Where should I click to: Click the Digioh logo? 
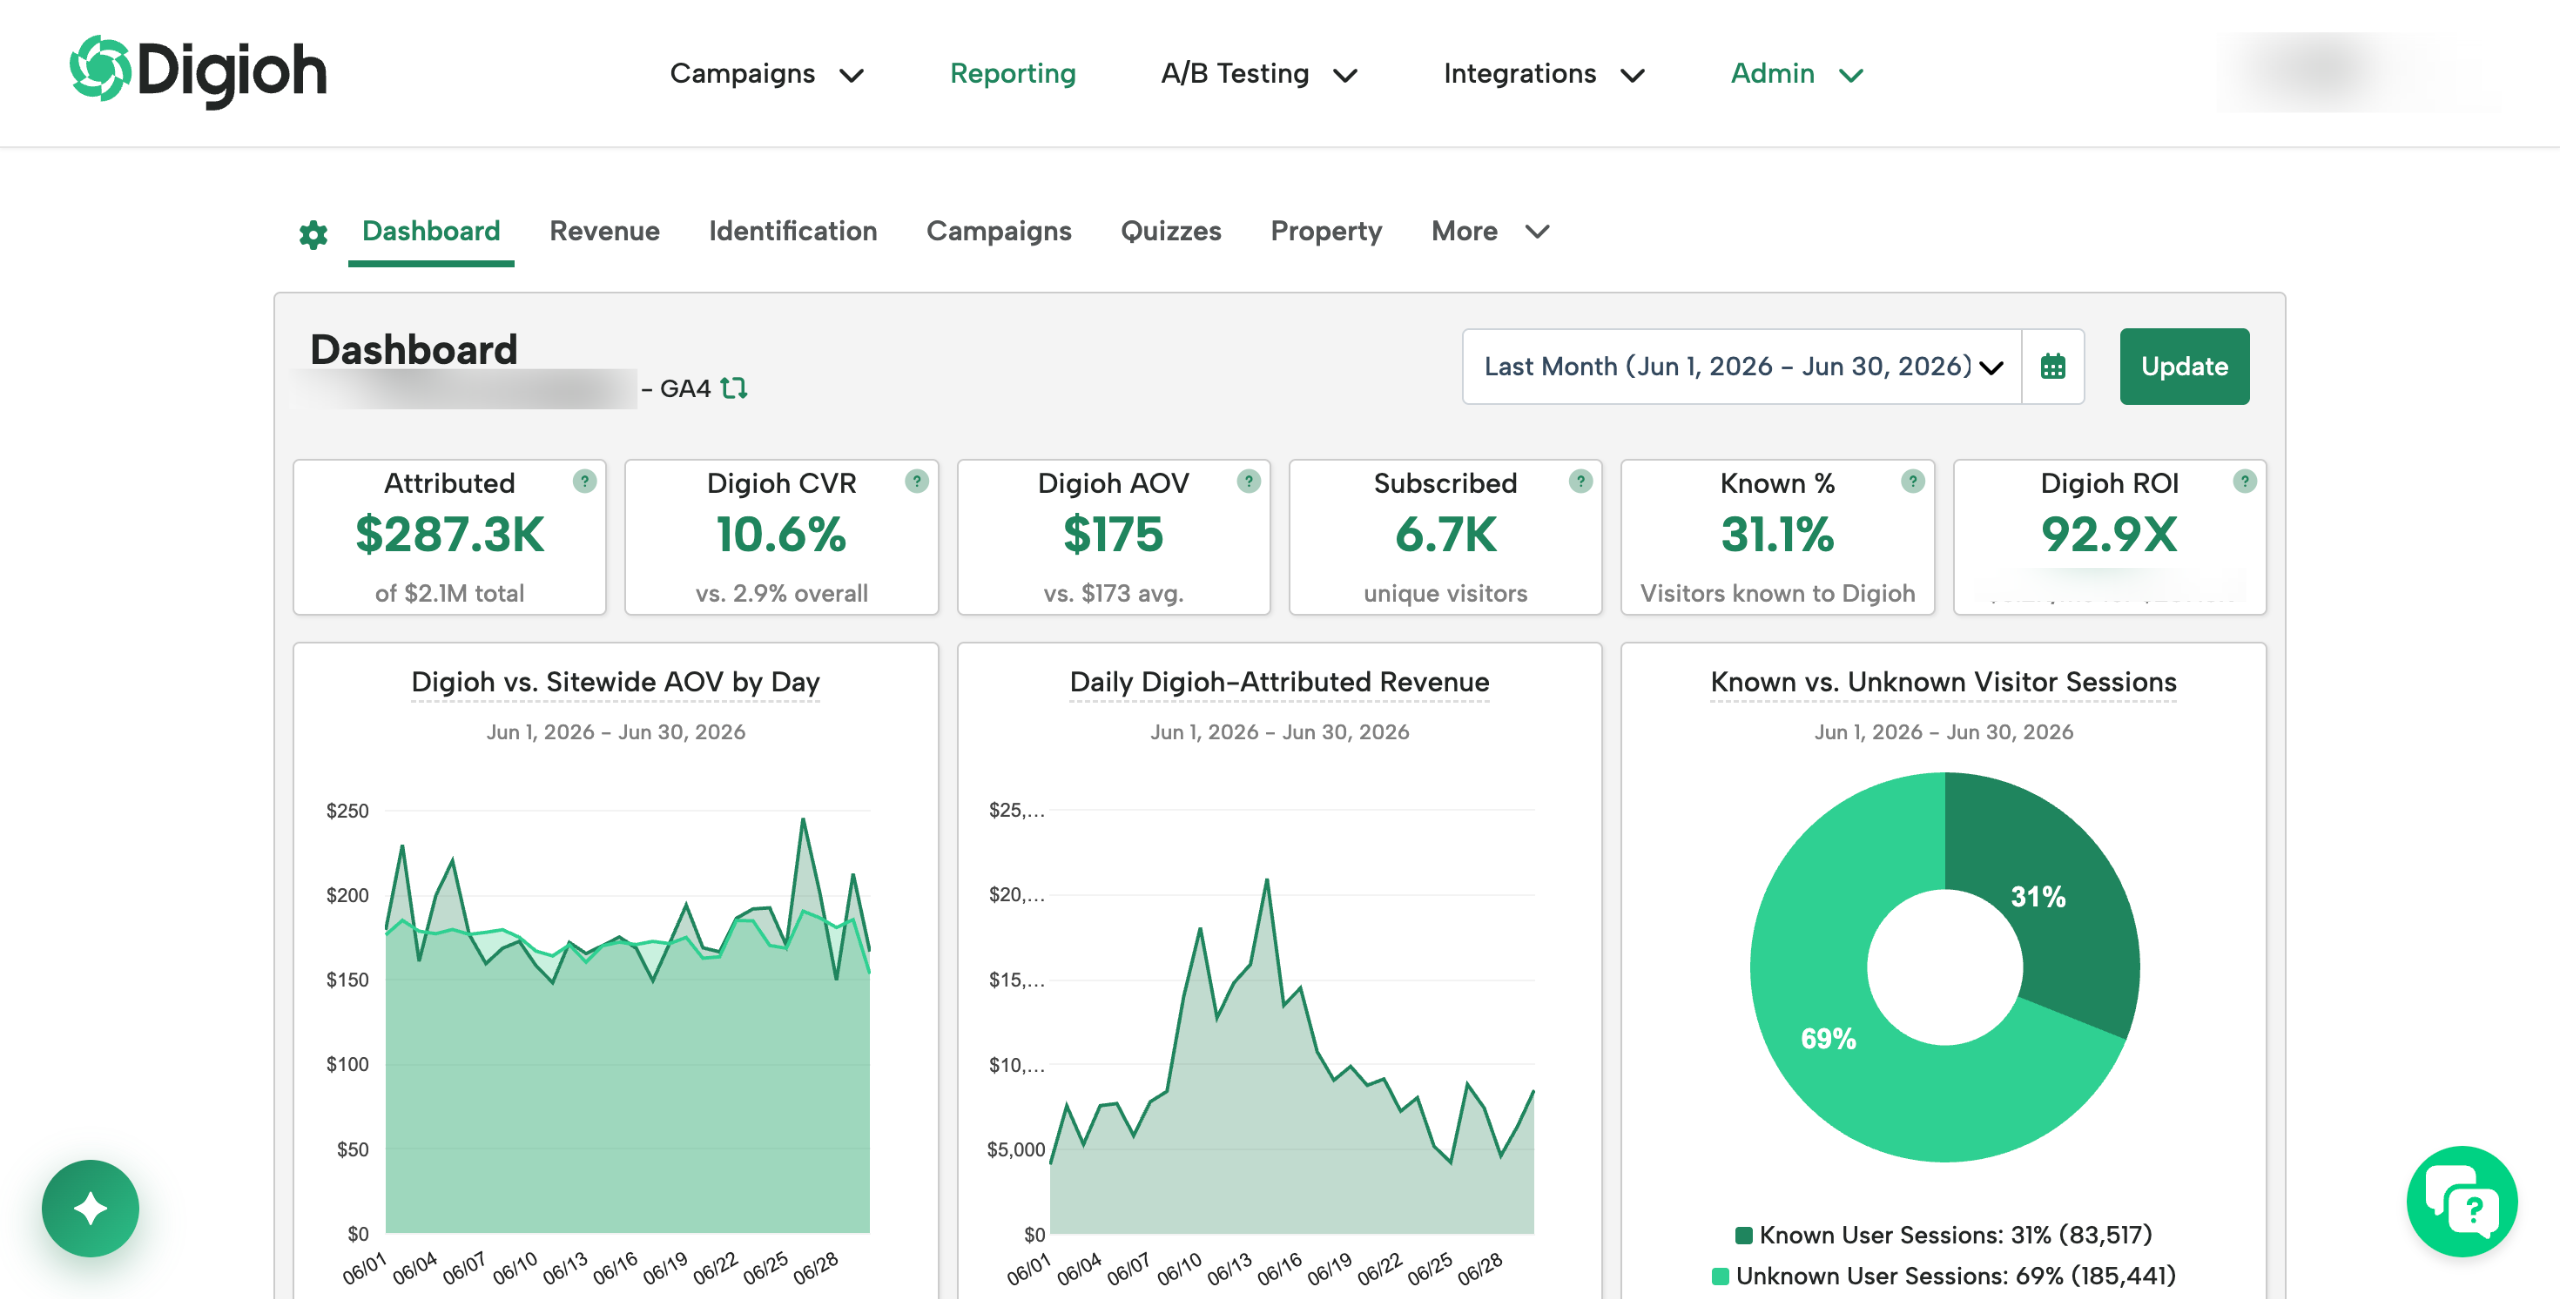pos(198,72)
